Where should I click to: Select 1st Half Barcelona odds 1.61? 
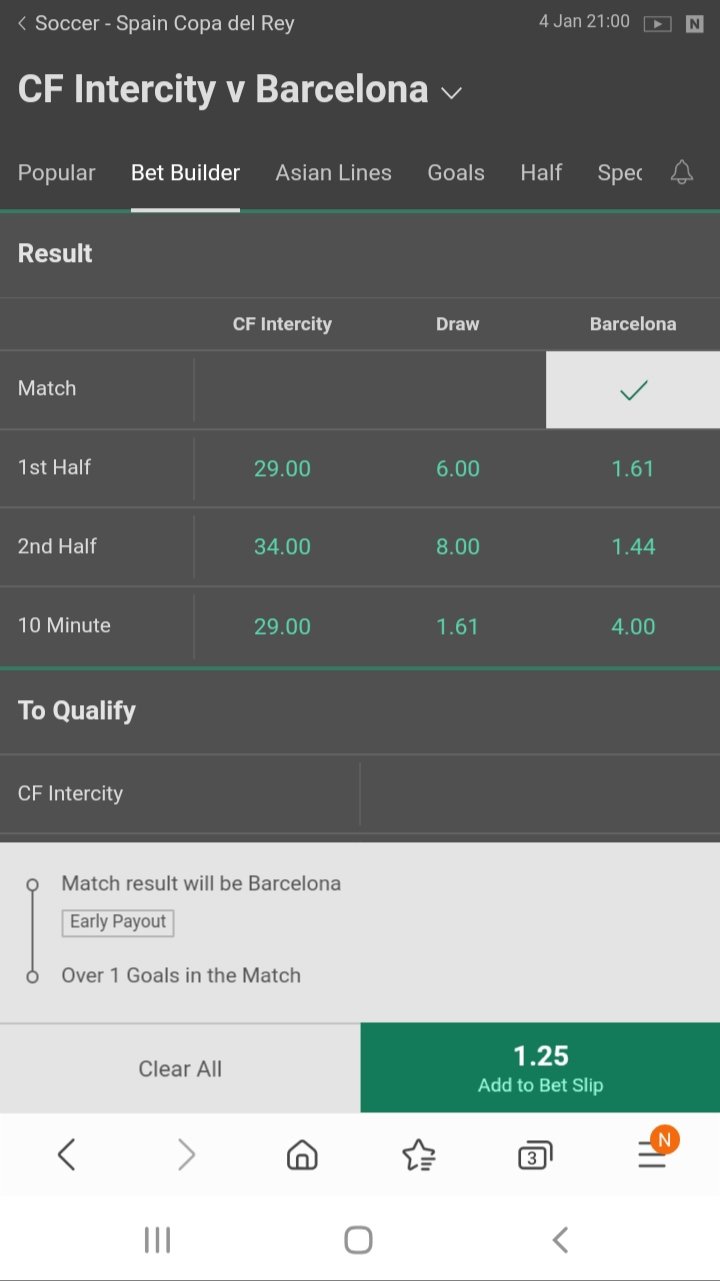(633, 468)
